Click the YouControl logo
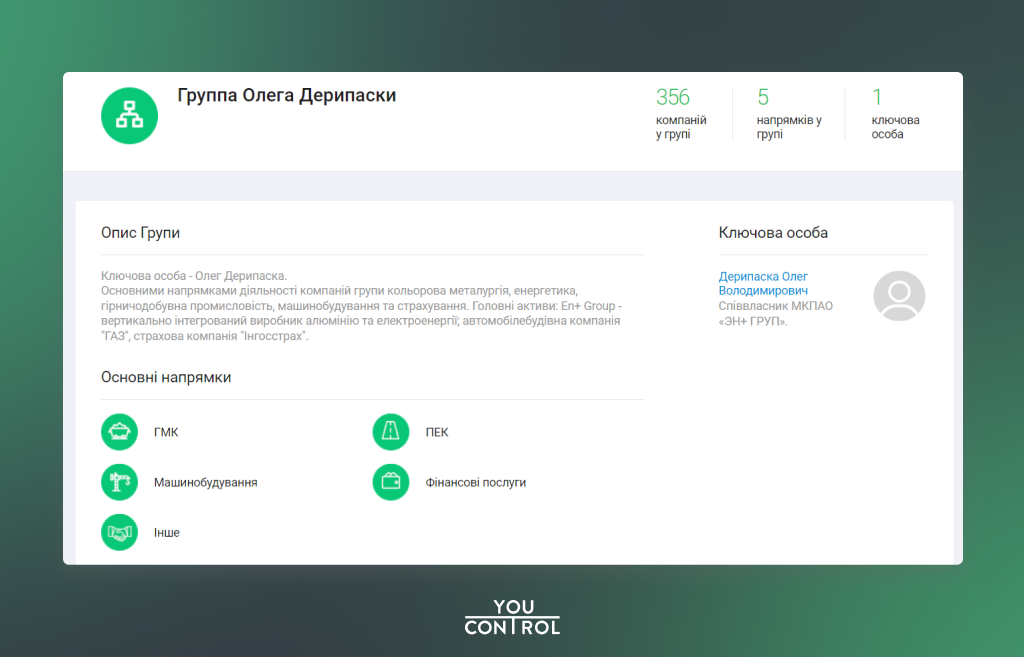 tap(513, 617)
